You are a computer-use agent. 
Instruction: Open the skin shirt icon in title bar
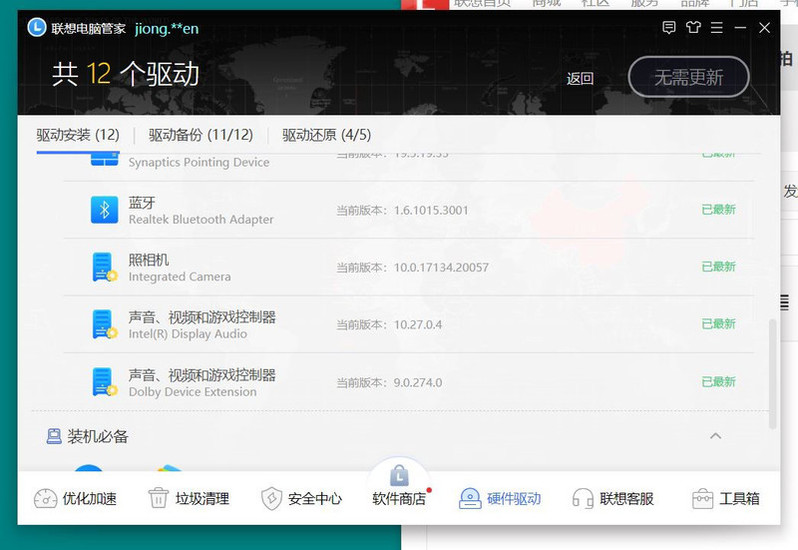click(693, 27)
